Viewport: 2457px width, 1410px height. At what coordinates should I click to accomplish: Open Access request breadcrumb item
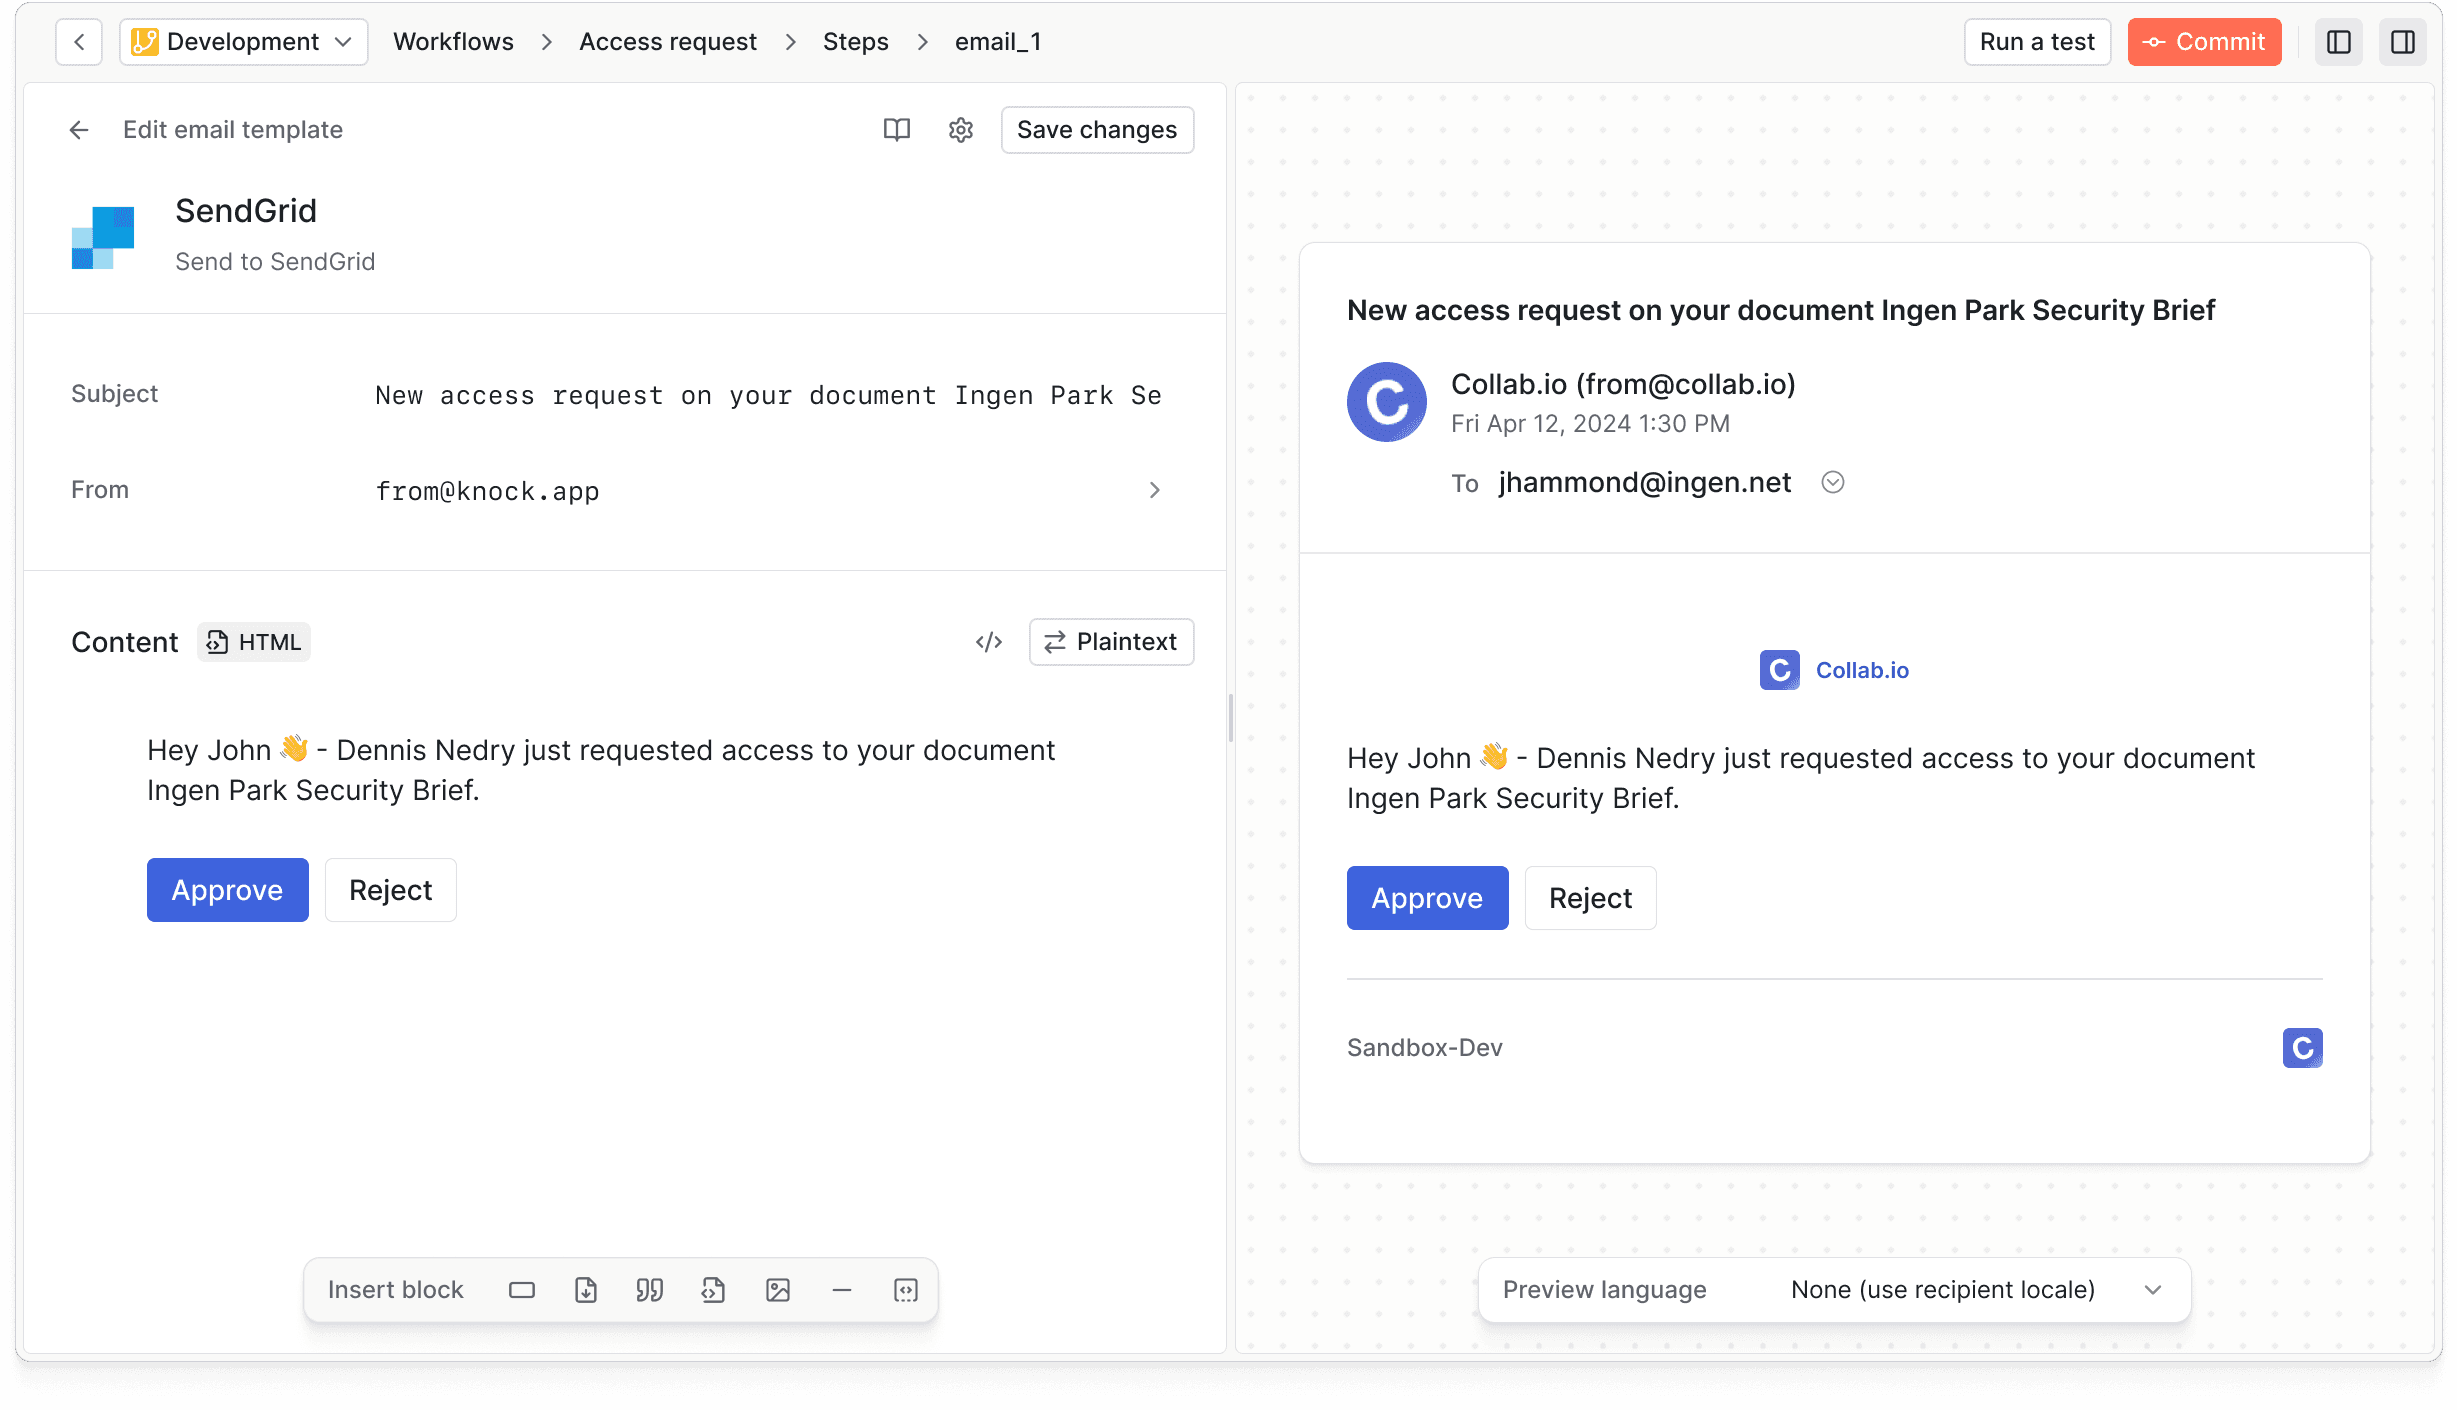tap(667, 42)
